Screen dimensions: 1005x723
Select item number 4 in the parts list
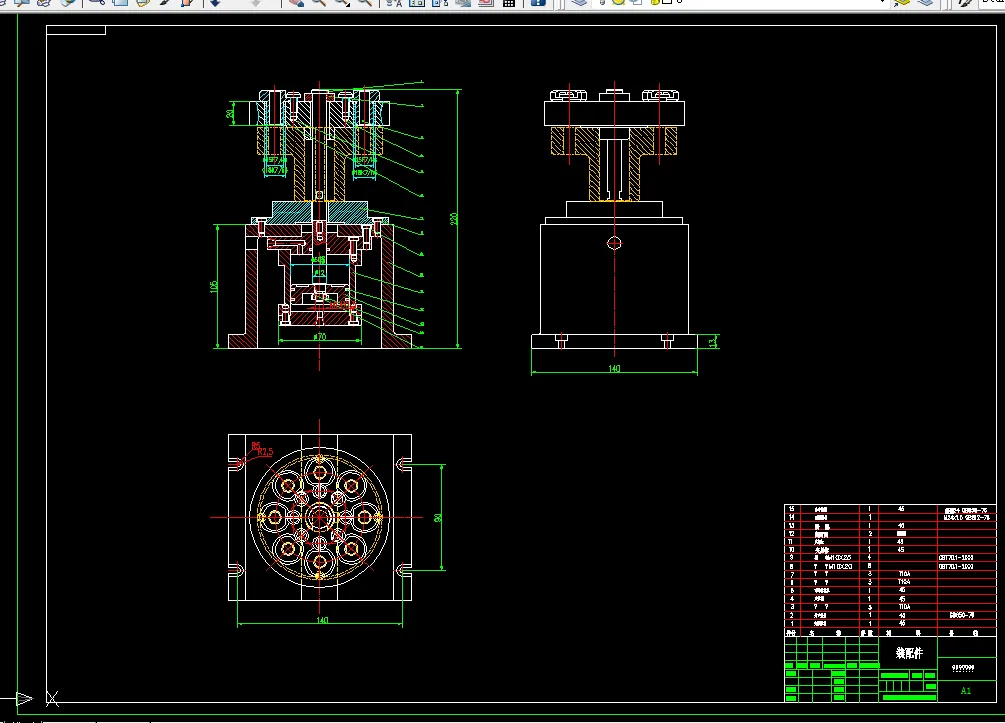(x=792, y=599)
